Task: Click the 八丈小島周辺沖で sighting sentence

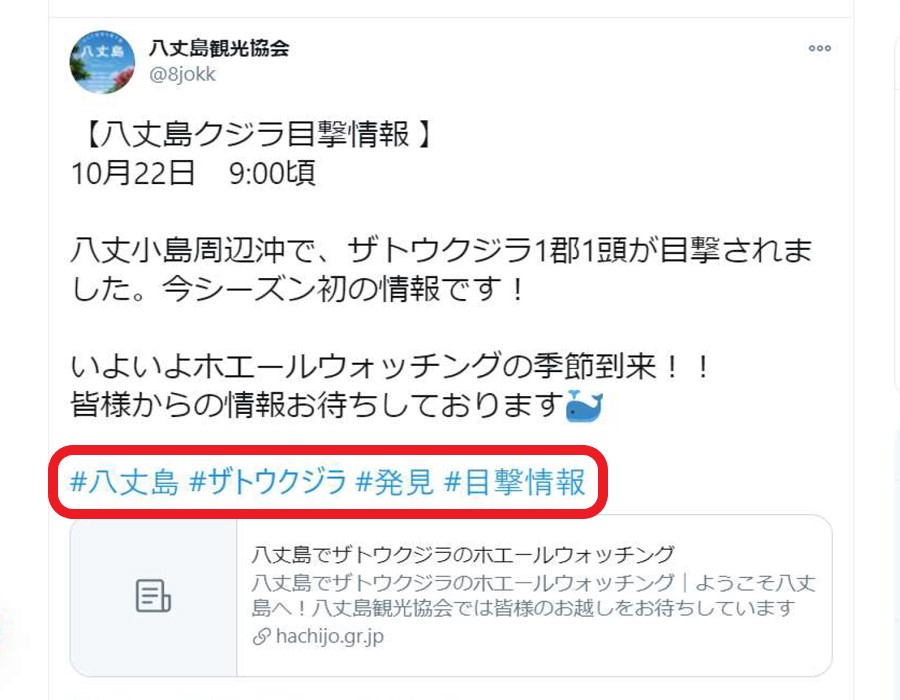Action: tap(441, 251)
